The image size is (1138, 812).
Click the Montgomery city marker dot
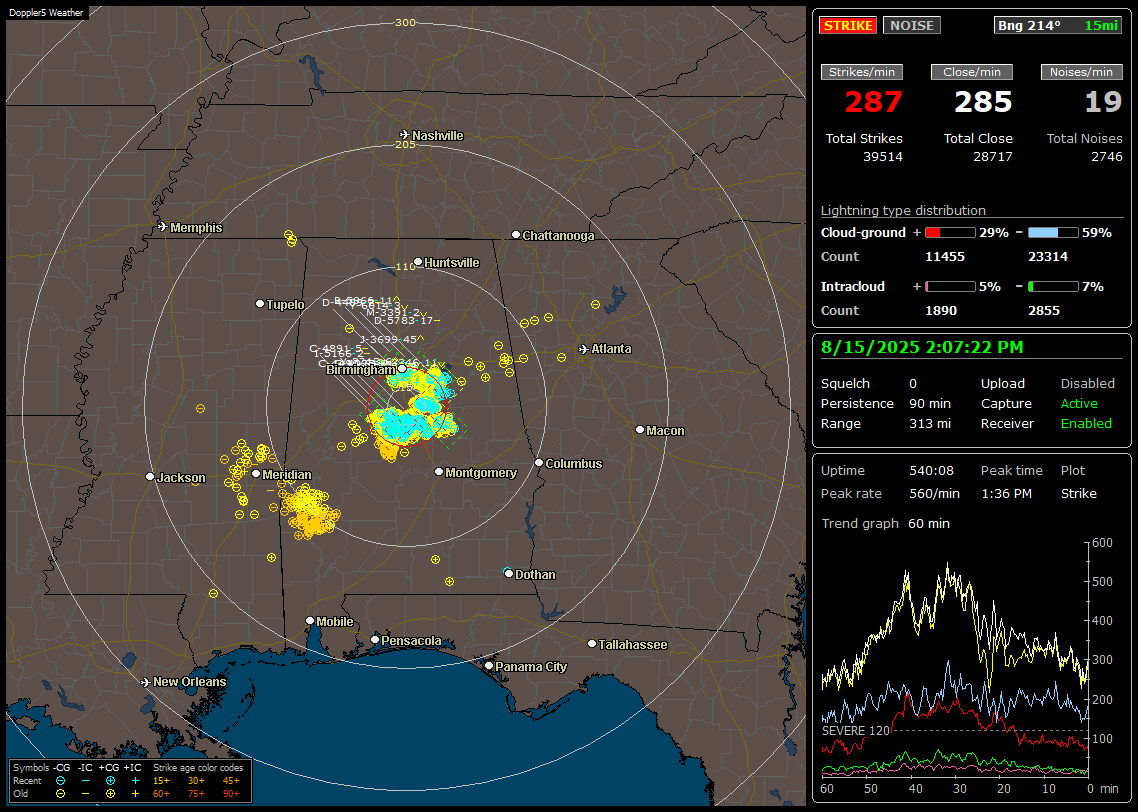439,472
